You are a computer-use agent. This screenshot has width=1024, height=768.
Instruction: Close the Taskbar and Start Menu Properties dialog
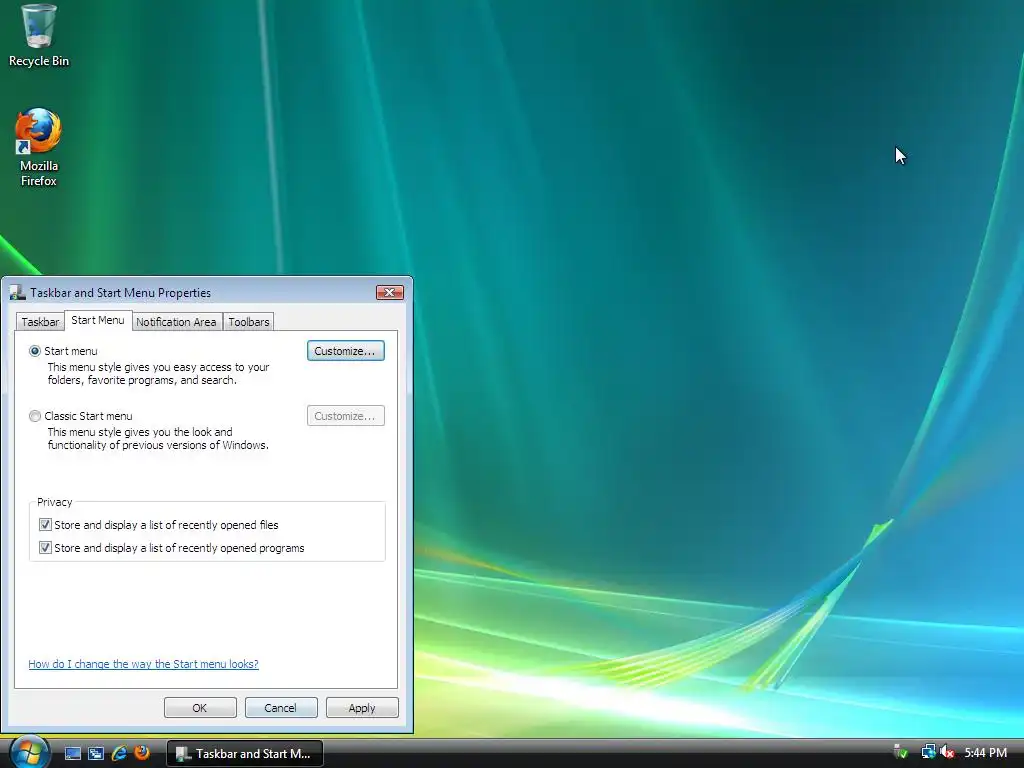390,293
